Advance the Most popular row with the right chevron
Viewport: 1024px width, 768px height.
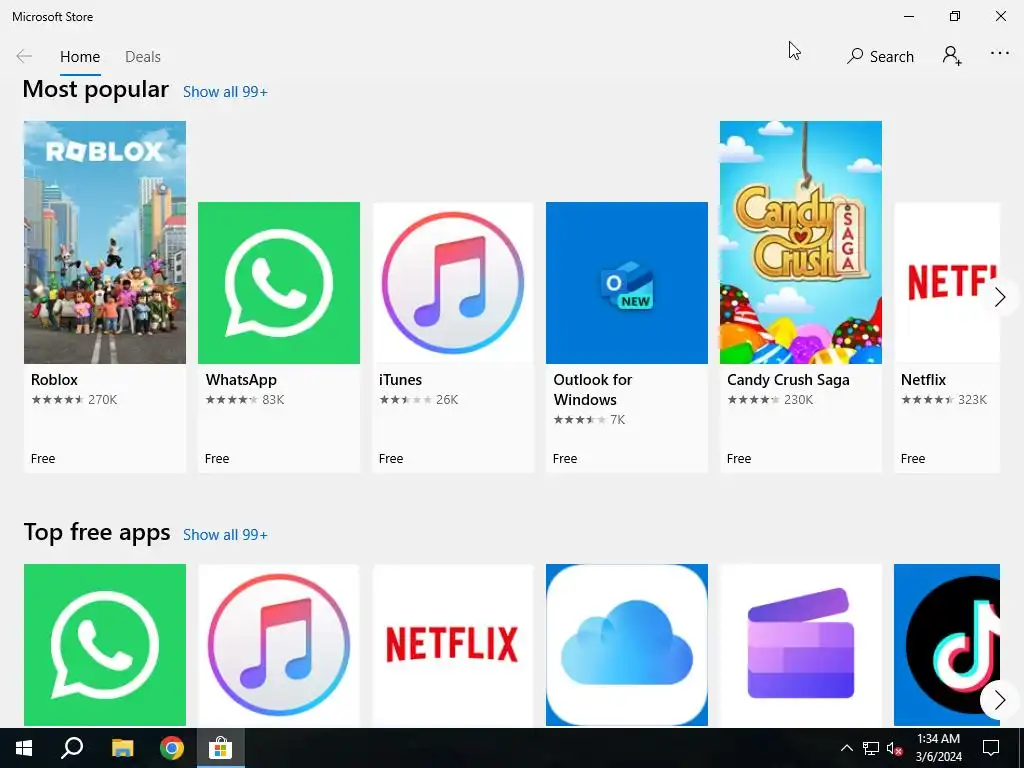point(1000,298)
